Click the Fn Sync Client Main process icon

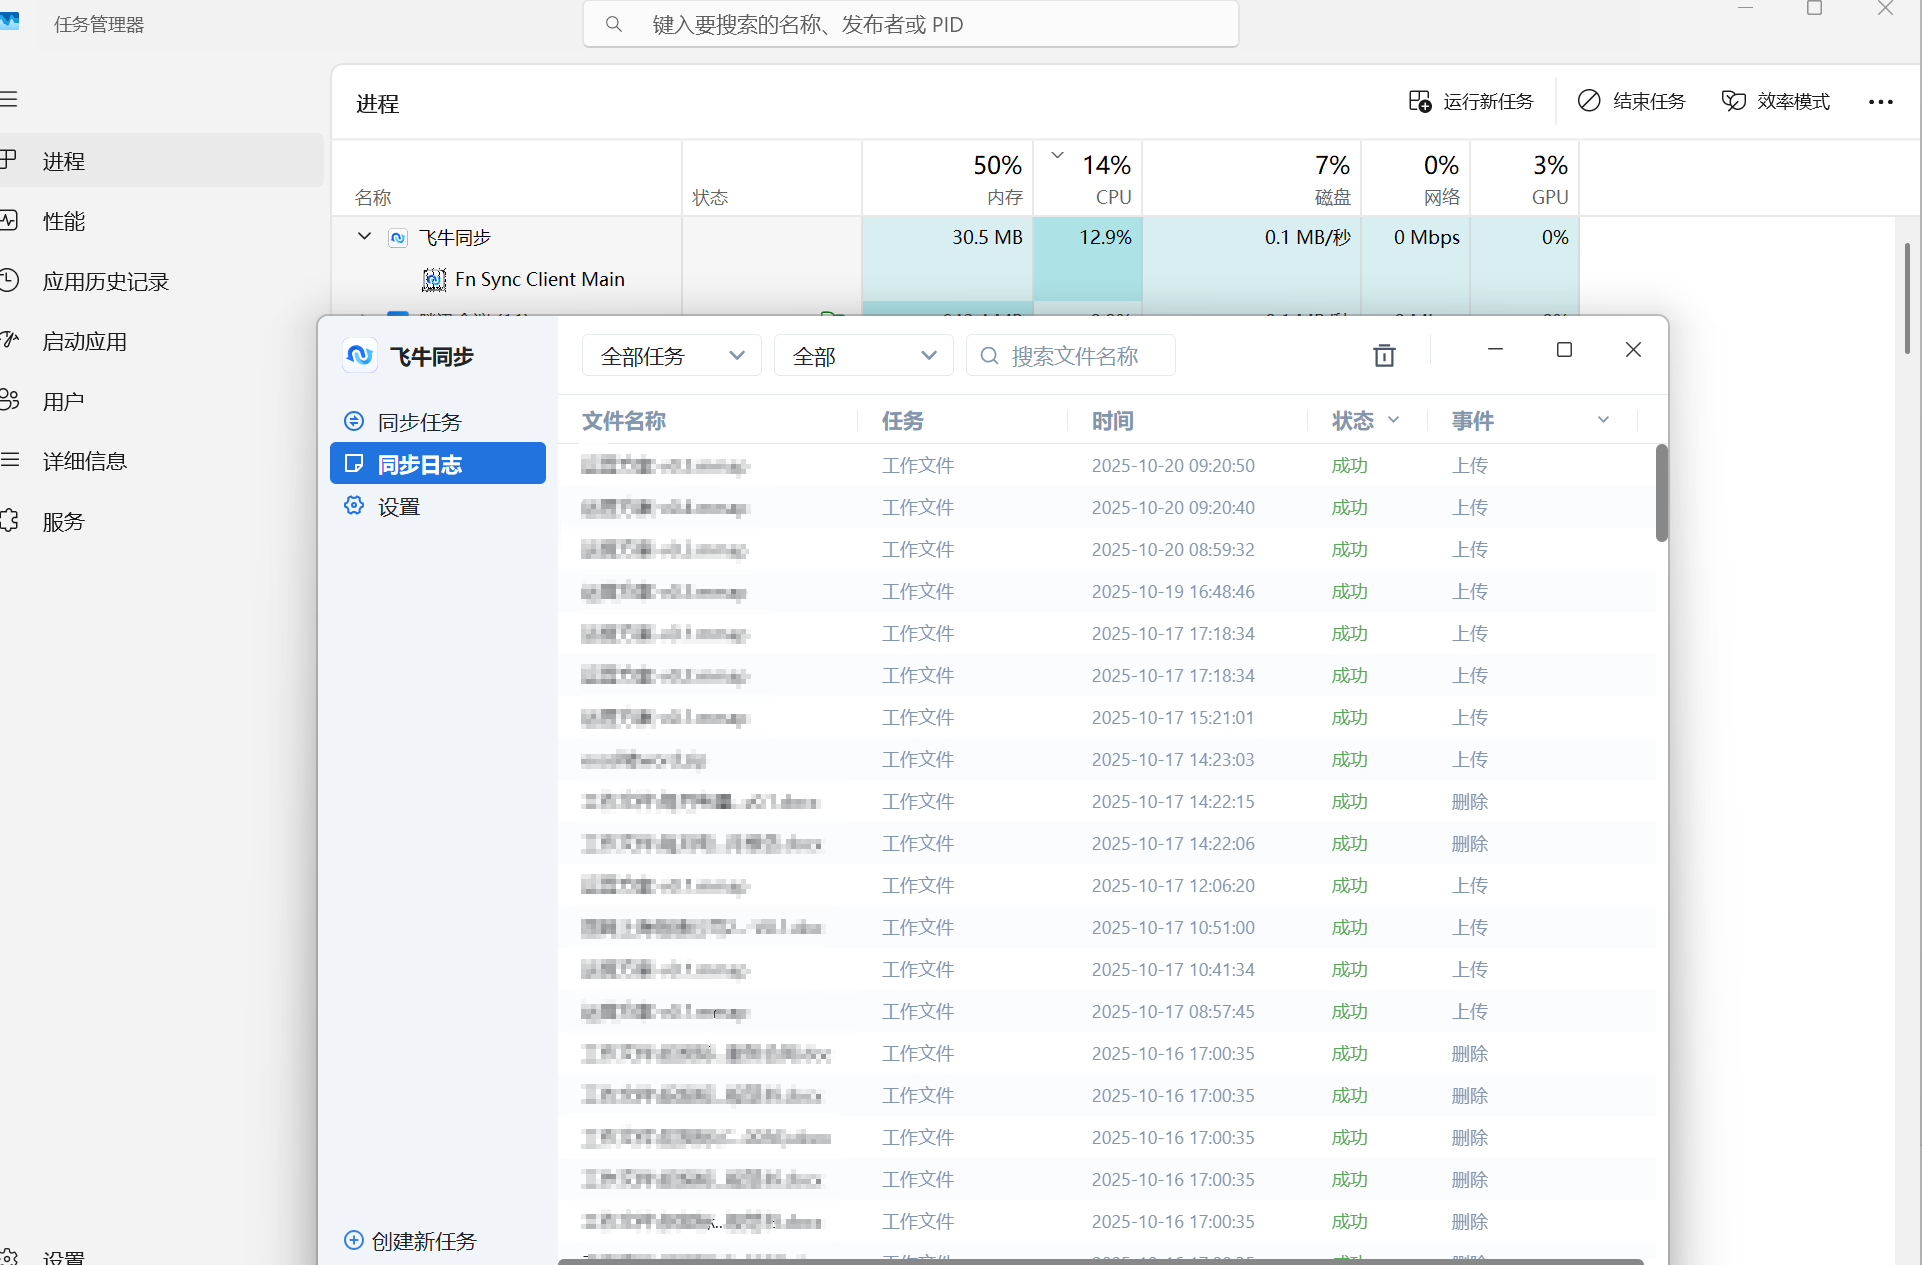[x=434, y=279]
